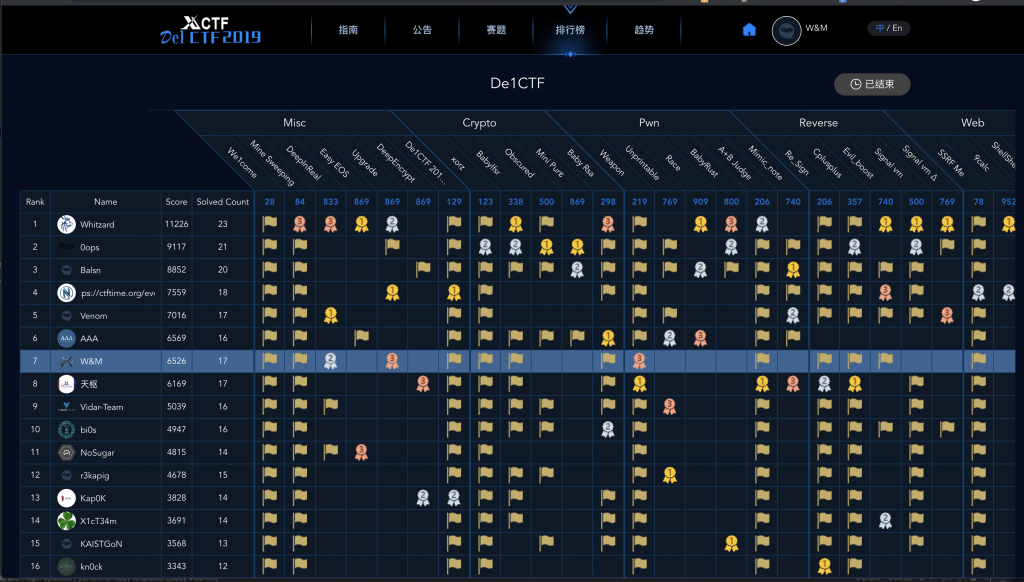Click the chevron above 排行榜
This screenshot has height=582, width=1024.
(570, 9)
